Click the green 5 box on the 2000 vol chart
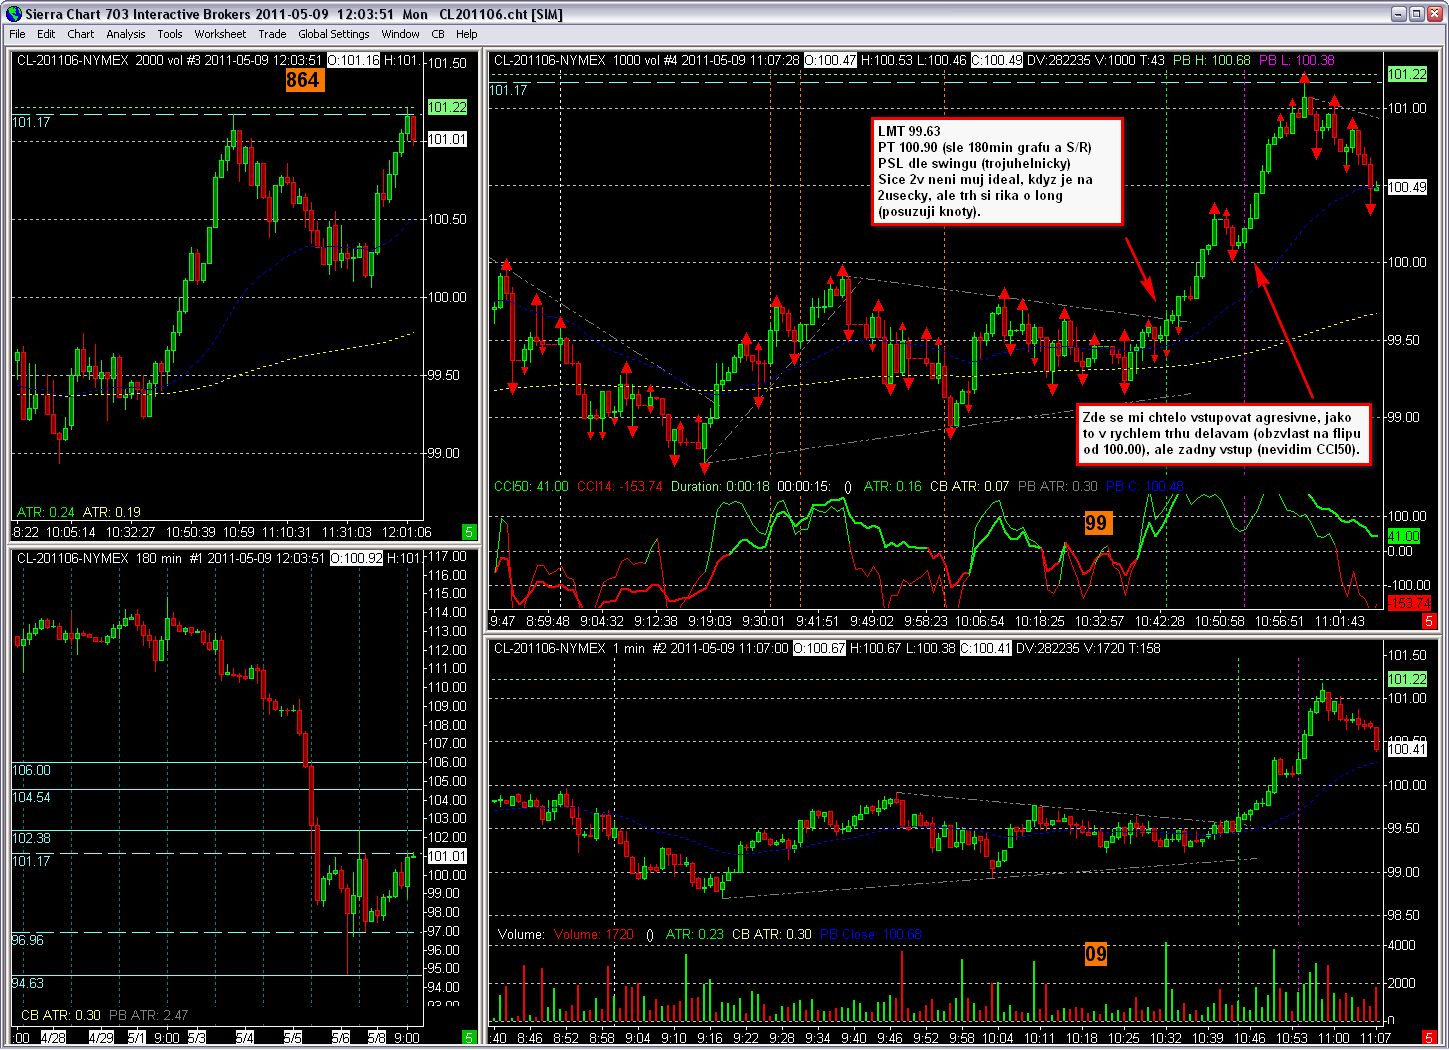The image size is (1449, 1050). click(x=469, y=532)
